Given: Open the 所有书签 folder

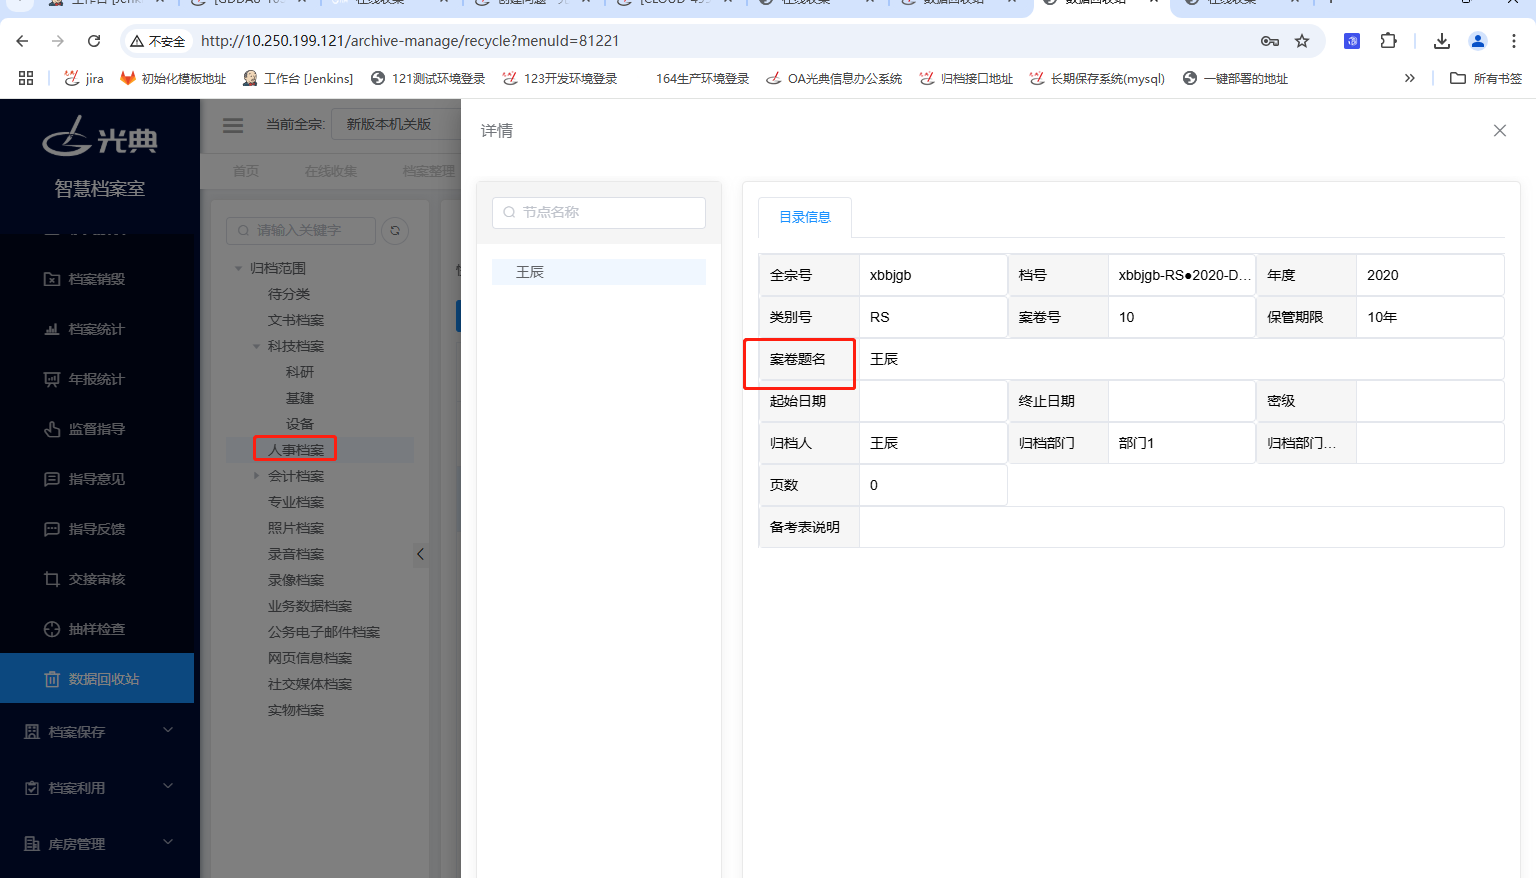Looking at the screenshot, I should pos(1486,78).
